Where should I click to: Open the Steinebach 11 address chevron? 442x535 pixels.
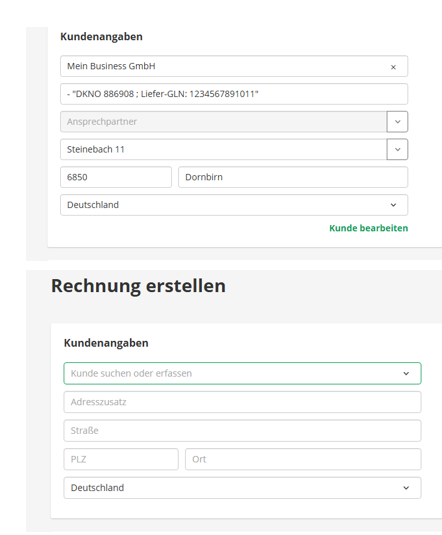coord(397,149)
